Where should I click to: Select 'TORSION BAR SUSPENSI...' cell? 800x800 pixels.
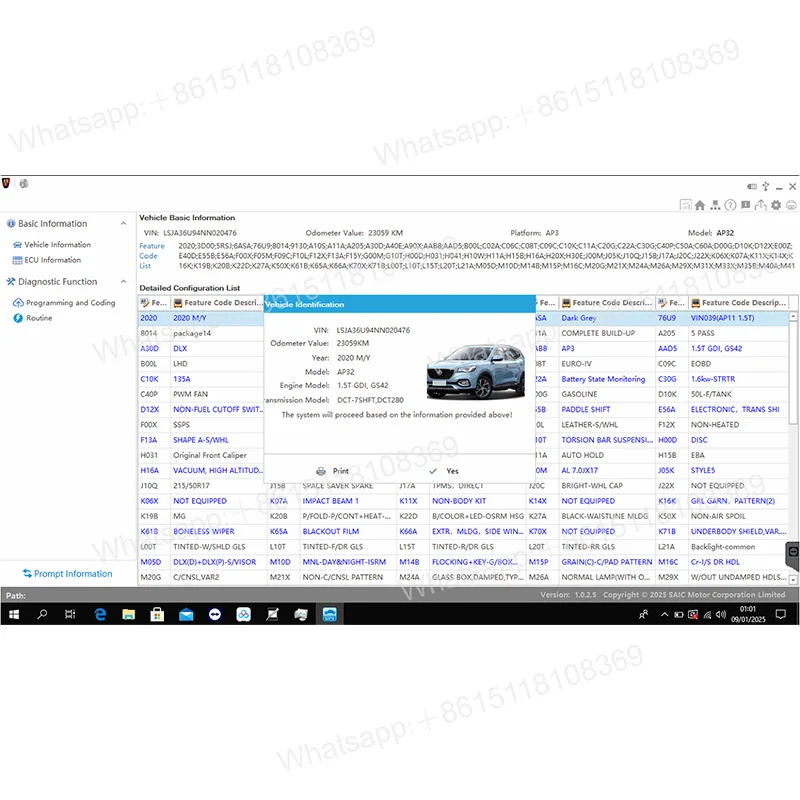pos(607,440)
